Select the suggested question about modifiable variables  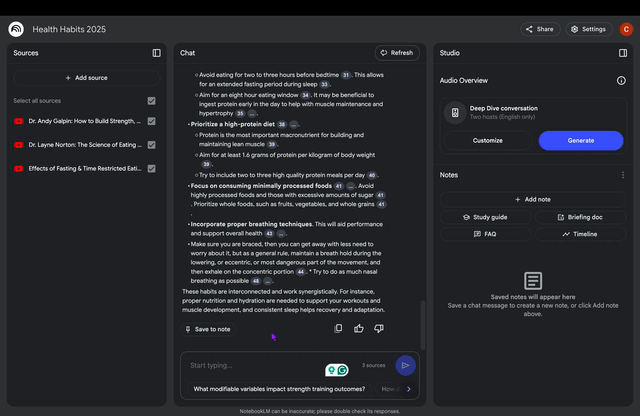279,389
